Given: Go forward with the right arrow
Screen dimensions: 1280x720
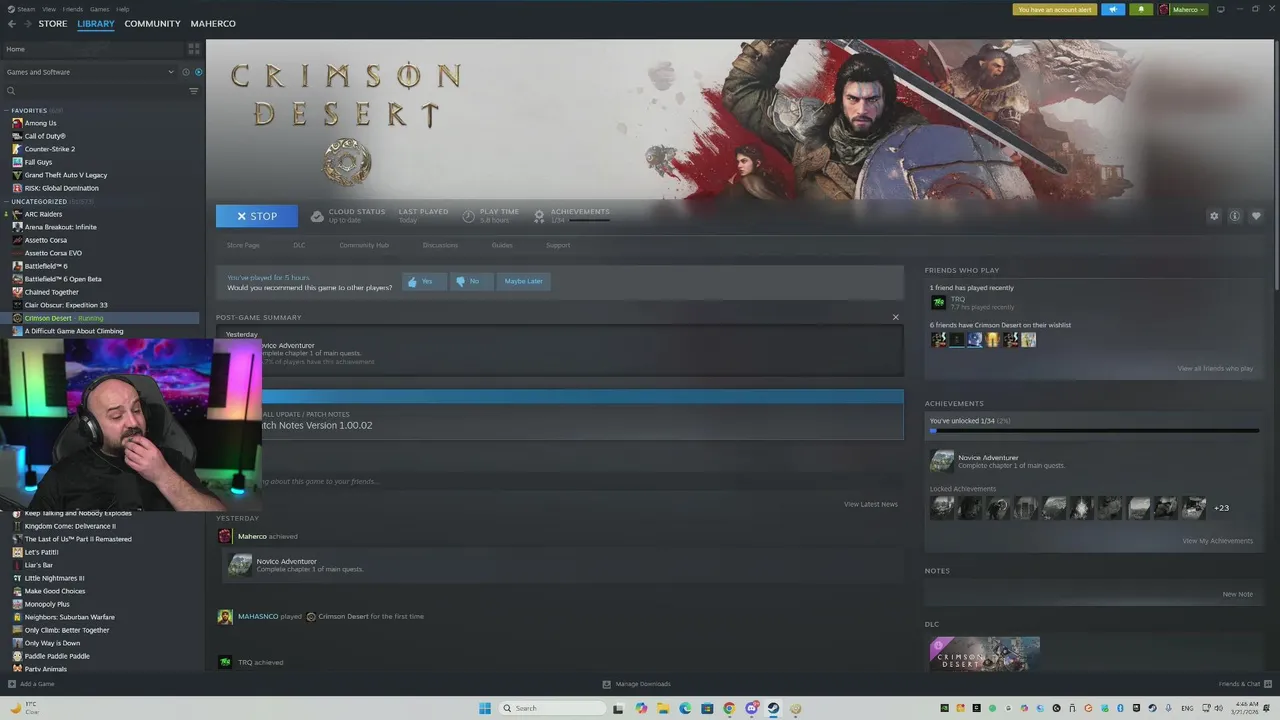Looking at the screenshot, I should (x=26, y=24).
